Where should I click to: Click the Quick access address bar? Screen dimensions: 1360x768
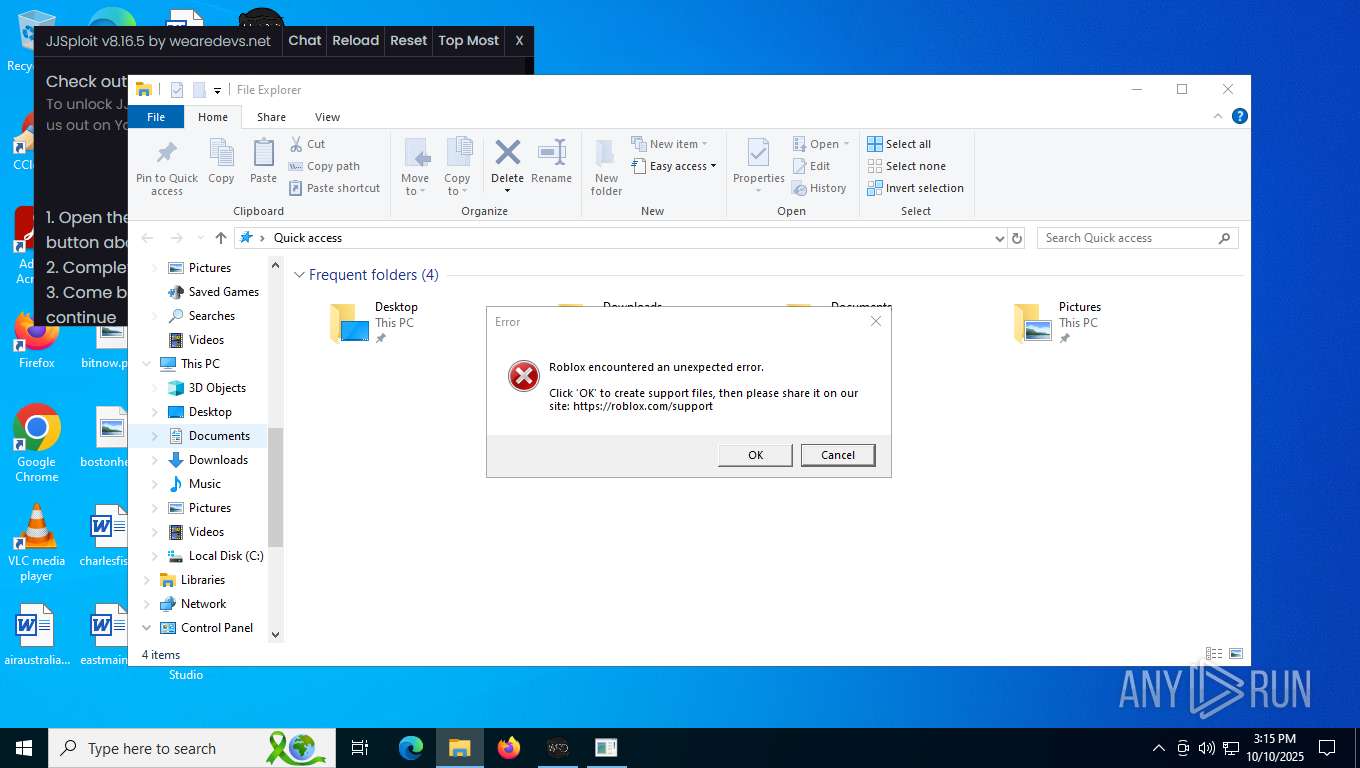point(620,238)
